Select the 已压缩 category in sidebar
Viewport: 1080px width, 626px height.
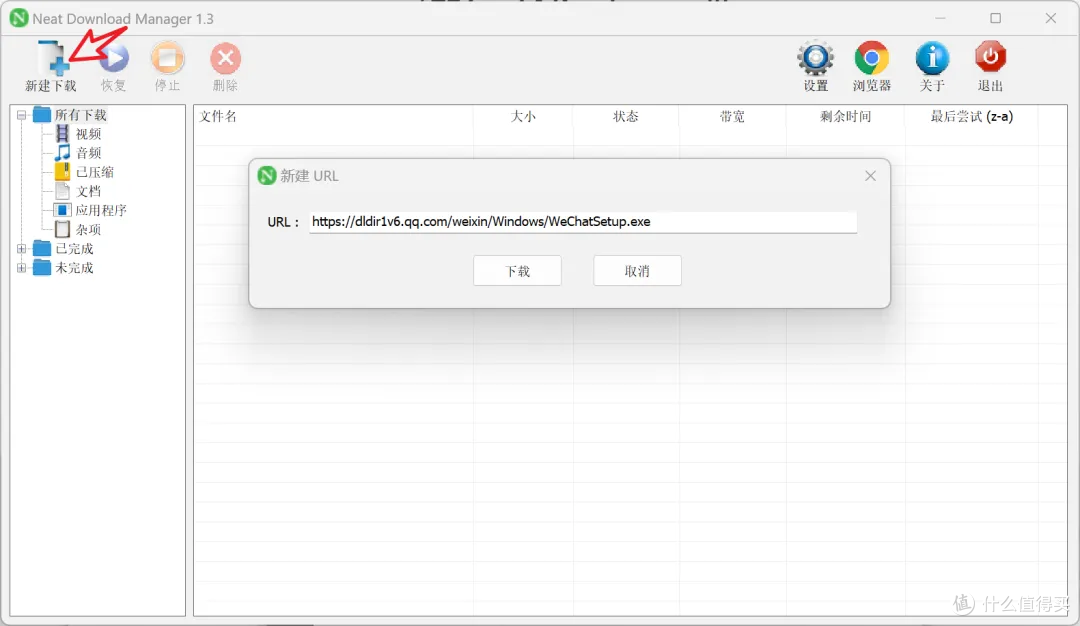coord(94,172)
